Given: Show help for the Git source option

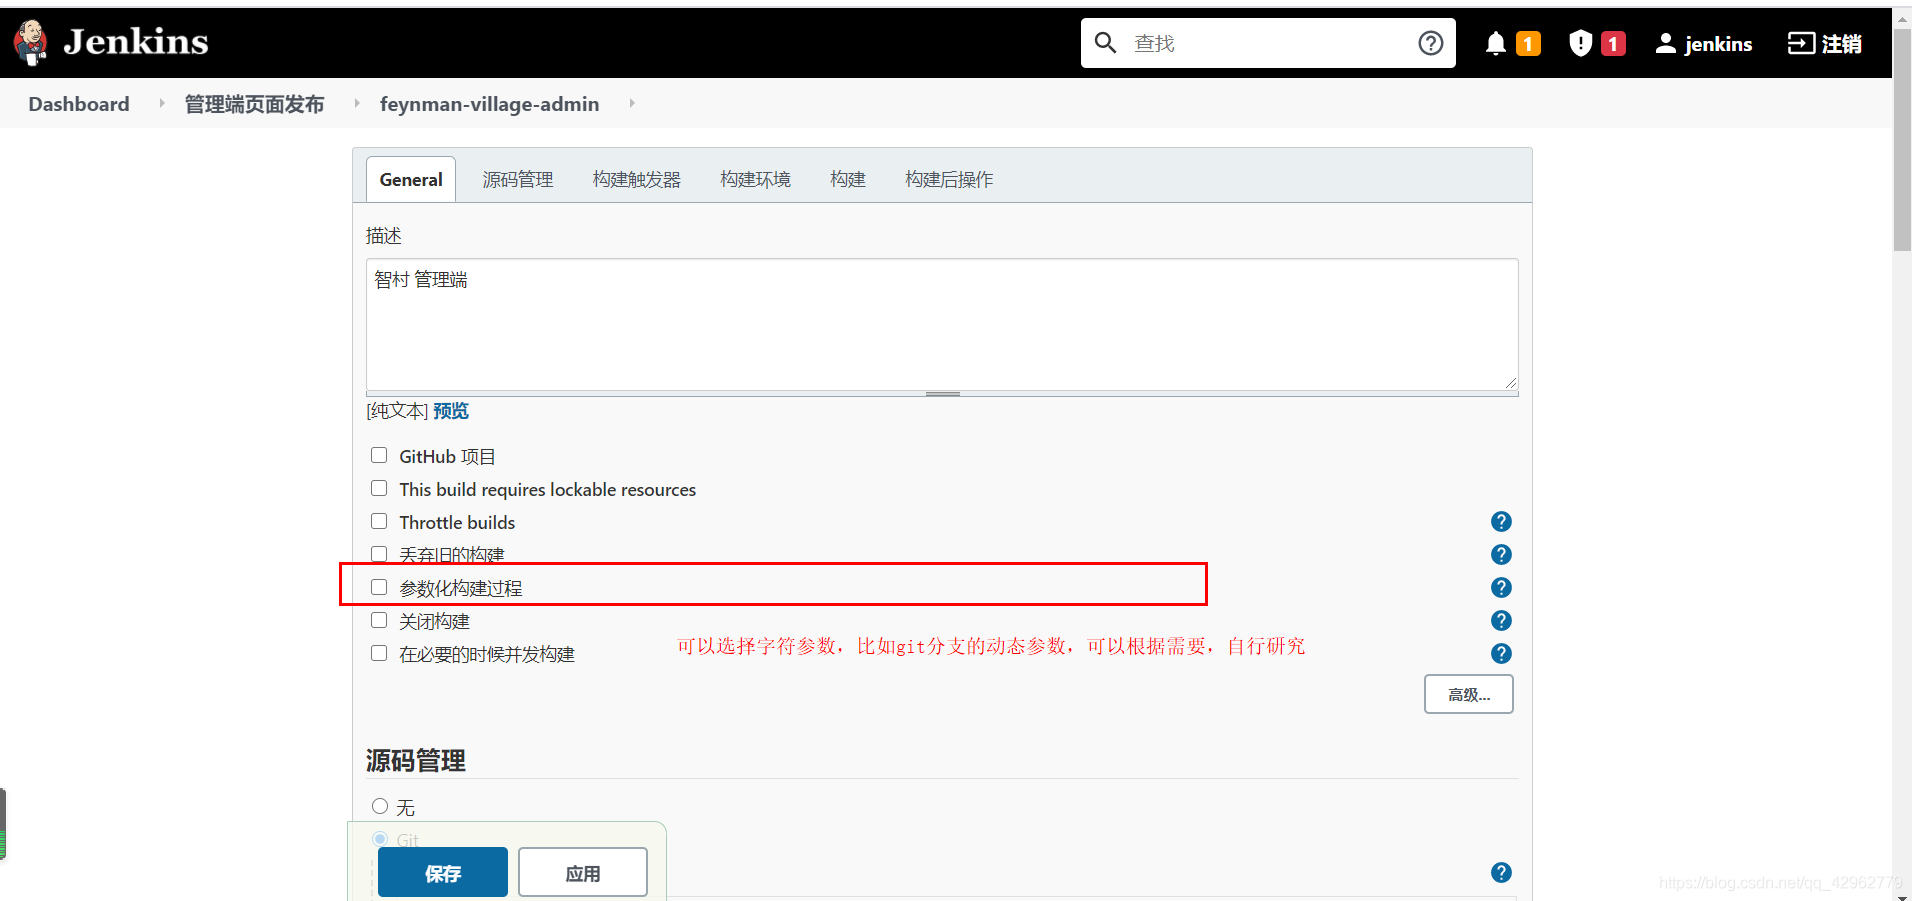Looking at the screenshot, I should 1501,872.
